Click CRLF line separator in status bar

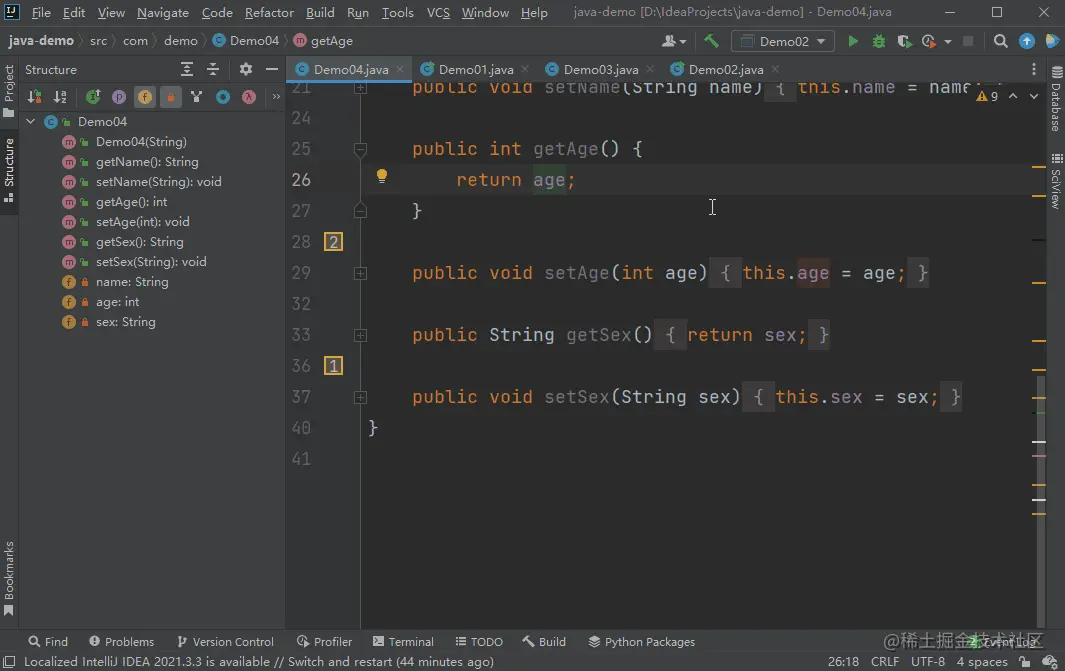click(885, 661)
